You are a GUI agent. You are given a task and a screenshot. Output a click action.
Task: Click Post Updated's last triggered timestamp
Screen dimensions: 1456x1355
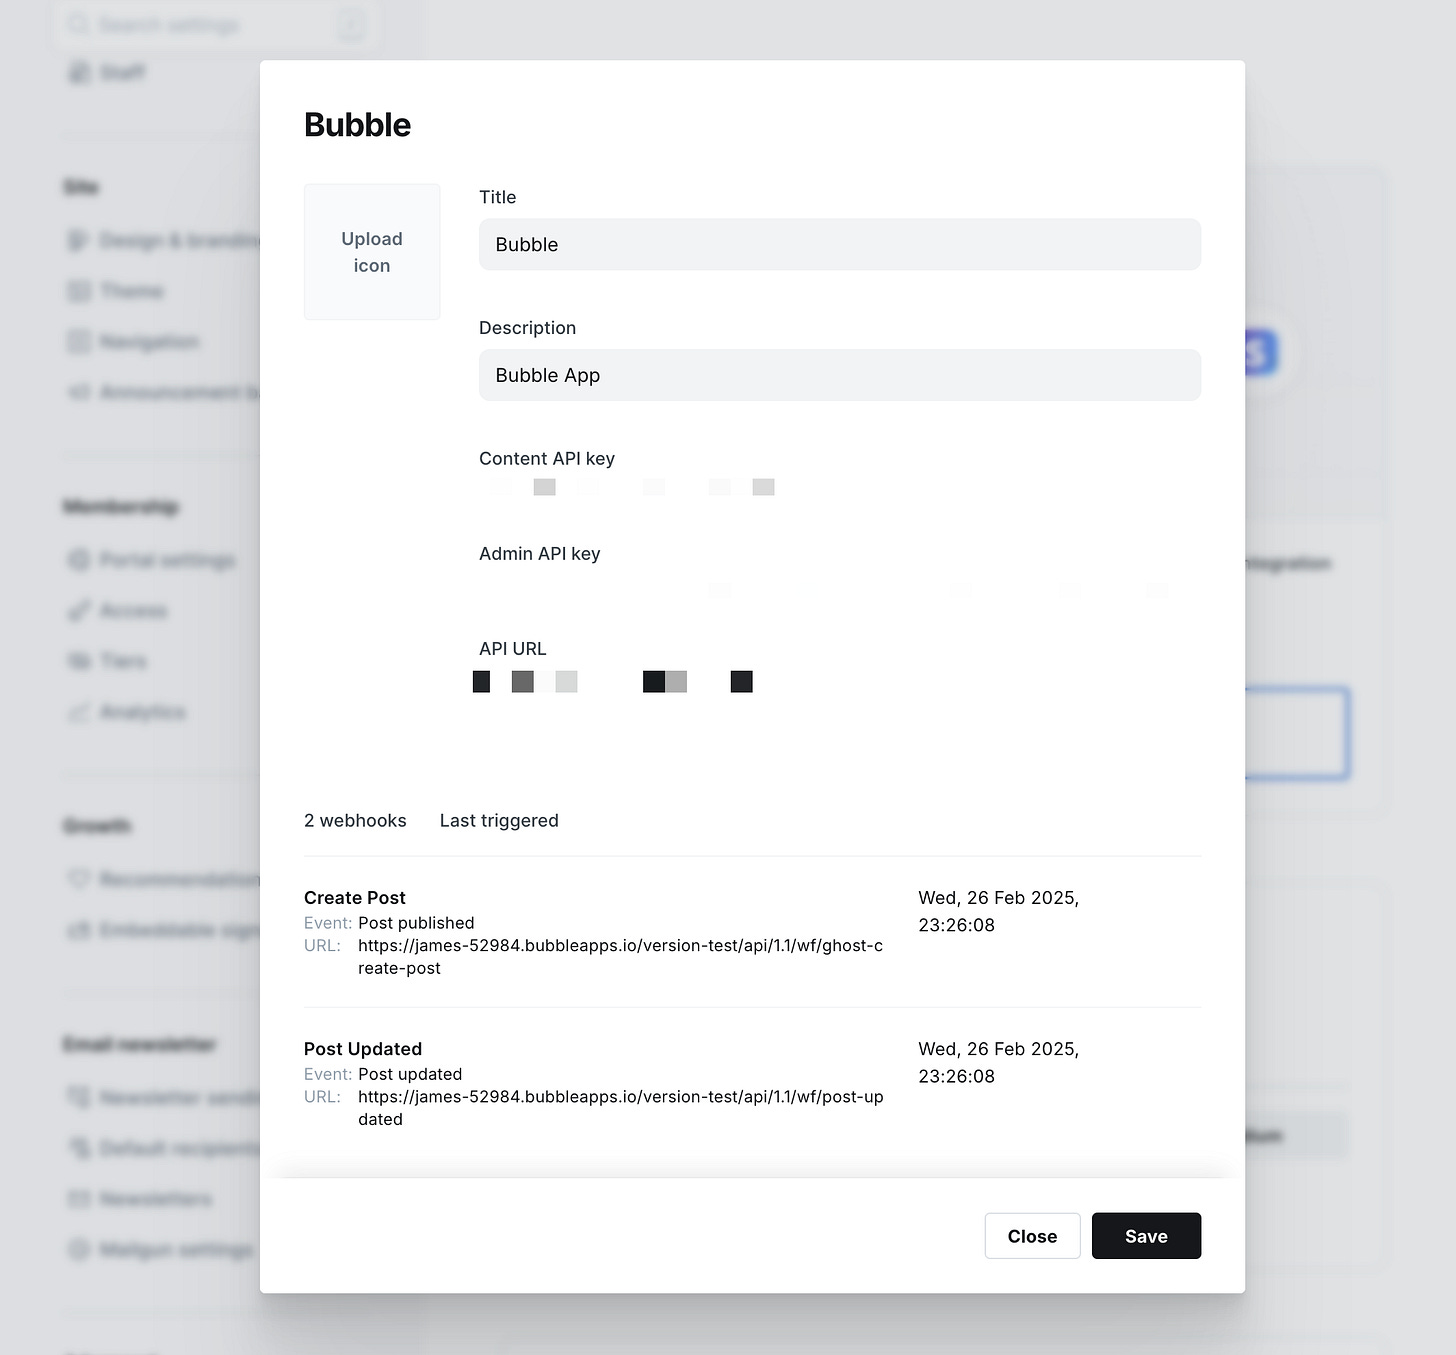(998, 1062)
